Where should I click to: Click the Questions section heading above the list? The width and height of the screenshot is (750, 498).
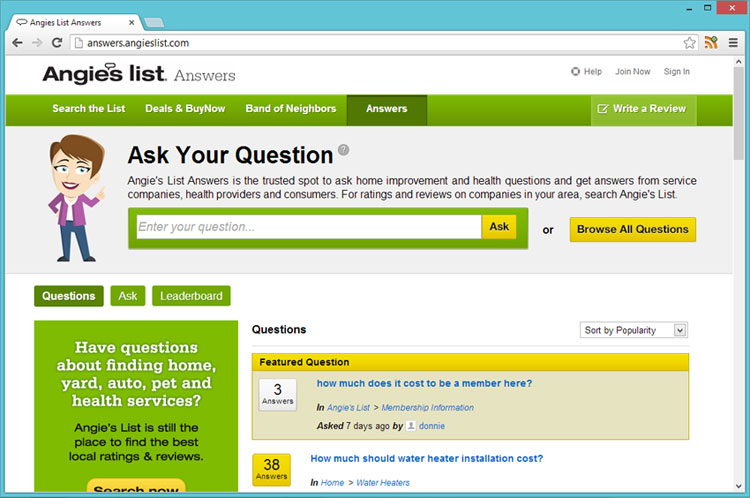pyautogui.click(x=279, y=330)
